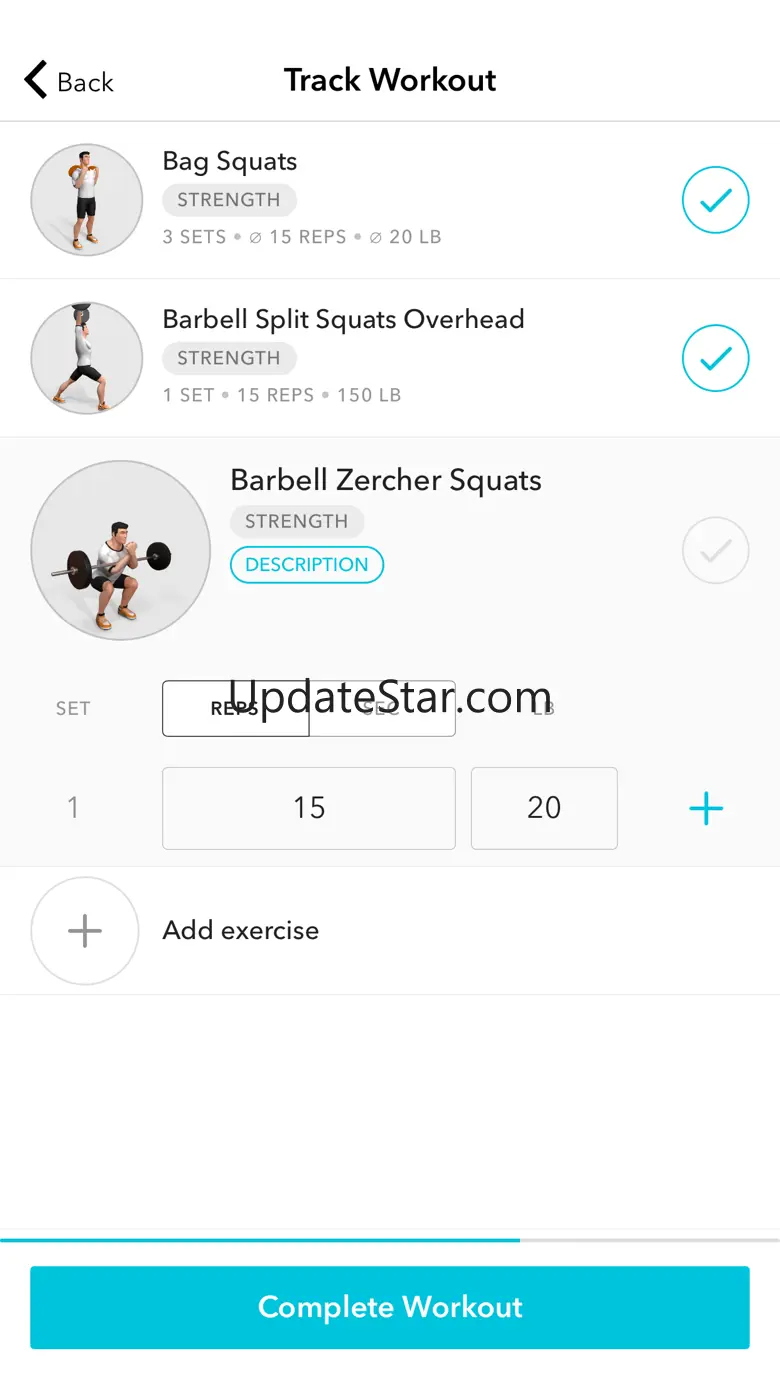Edit the reps field showing 15
780x1387 pixels.
tap(309, 808)
